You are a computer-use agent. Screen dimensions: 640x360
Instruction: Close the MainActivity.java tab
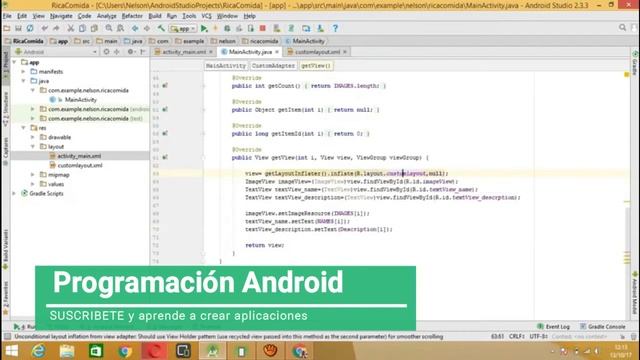click(277, 52)
